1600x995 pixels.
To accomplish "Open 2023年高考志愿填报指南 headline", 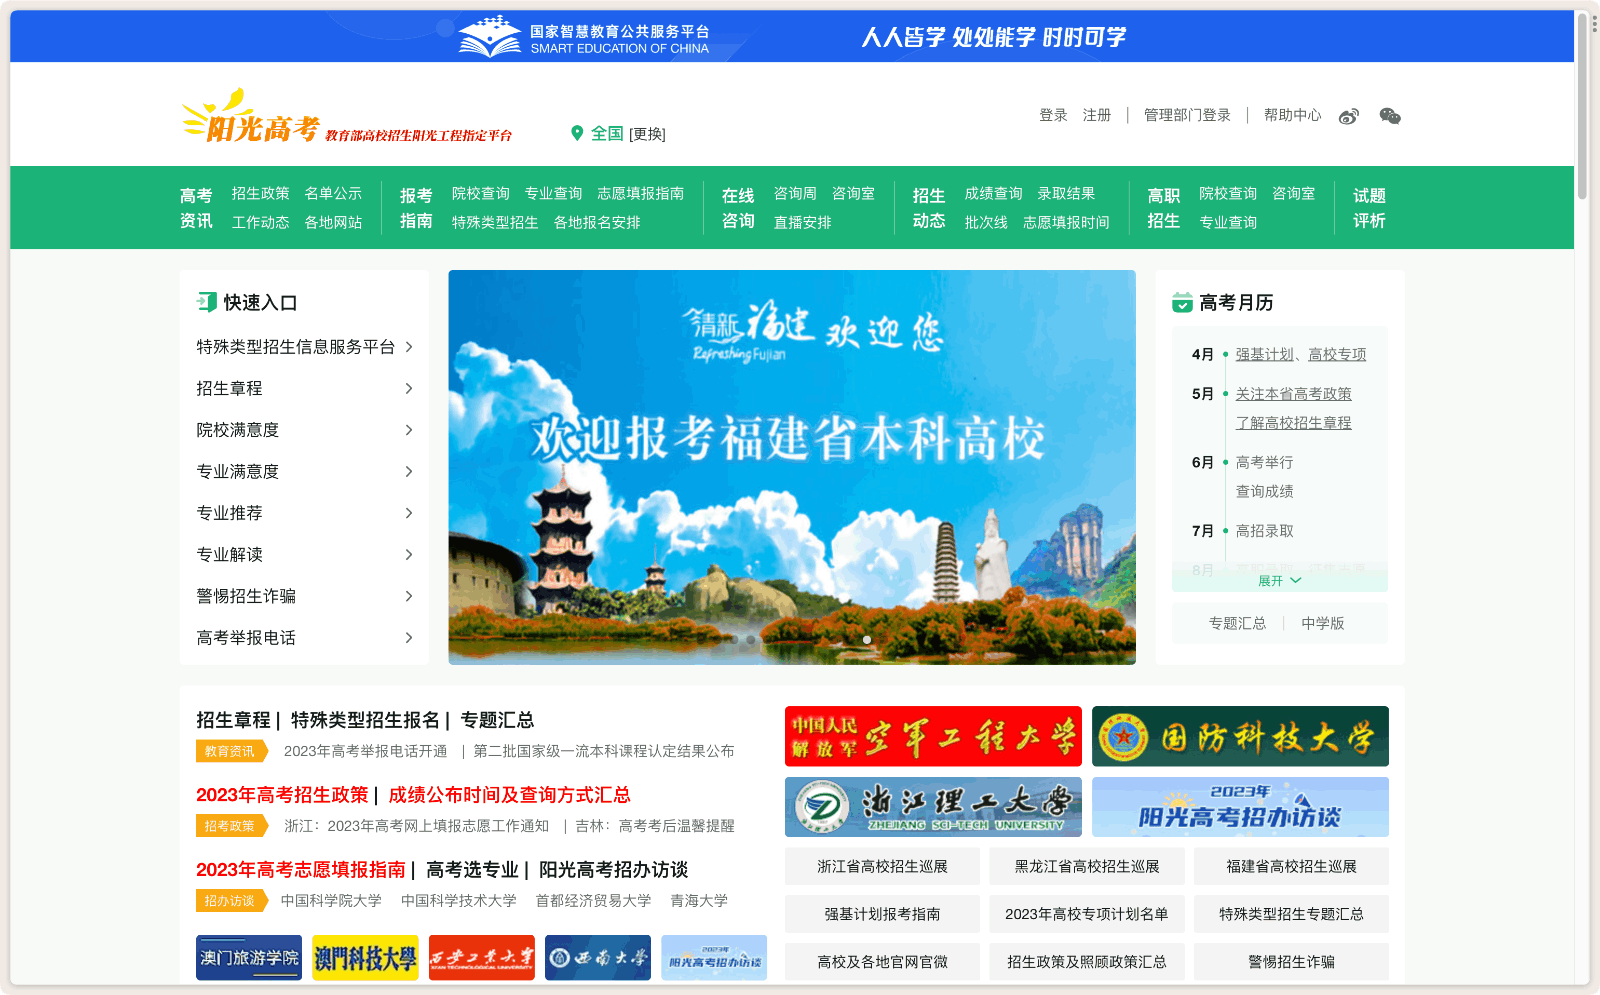I will point(301,870).
